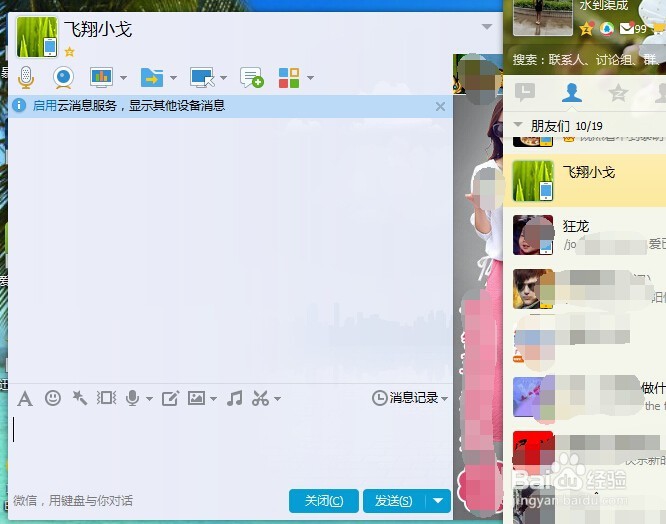This screenshot has width=666, height=524.
Task: Switch to the conversations tab
Action: [525, 92]
